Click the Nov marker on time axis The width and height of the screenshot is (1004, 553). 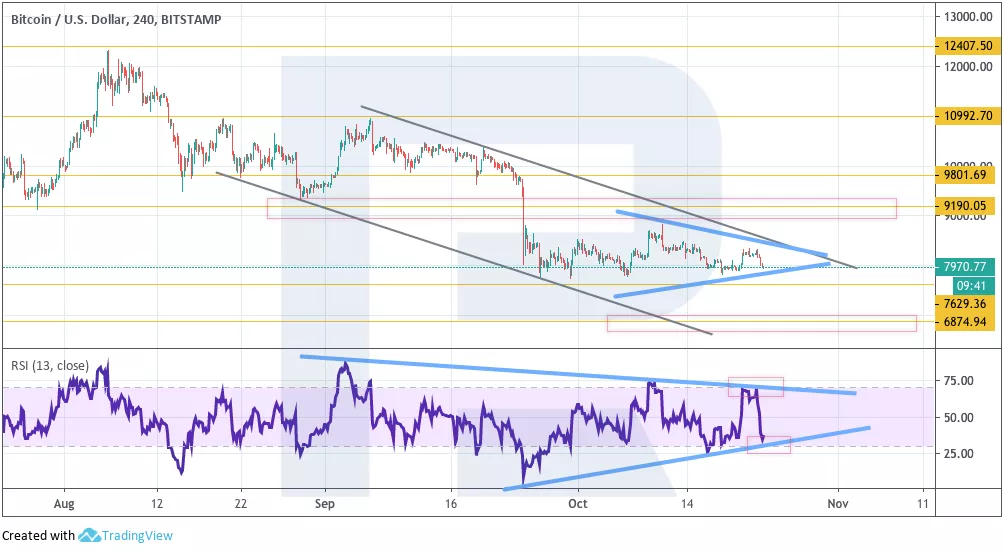click(838, 506)
